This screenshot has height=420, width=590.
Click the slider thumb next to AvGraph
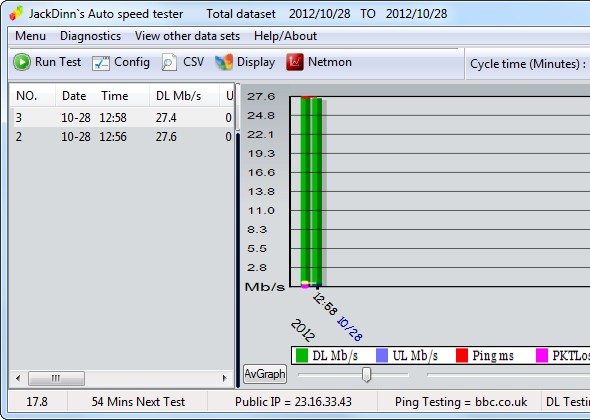(366, 374)
